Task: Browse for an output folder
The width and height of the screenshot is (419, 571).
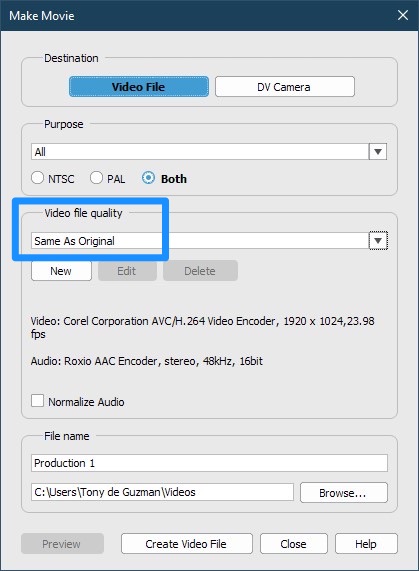Action: click(344, 493)
